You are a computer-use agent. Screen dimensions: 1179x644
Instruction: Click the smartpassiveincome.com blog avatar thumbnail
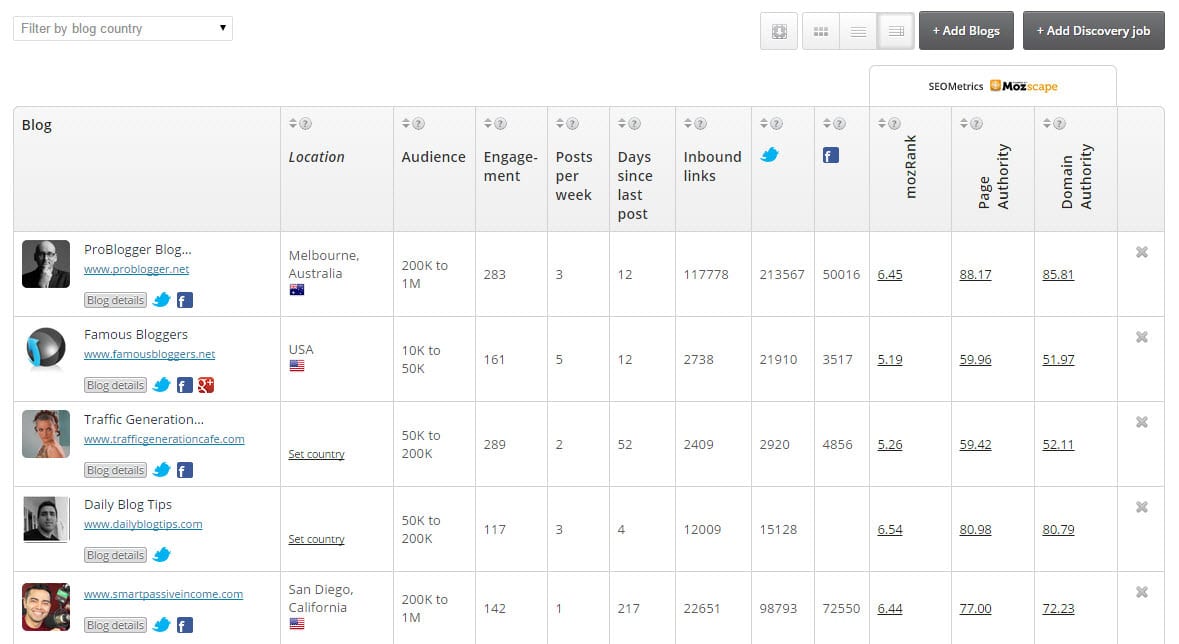pyautogui.click(x=46, y=606)
